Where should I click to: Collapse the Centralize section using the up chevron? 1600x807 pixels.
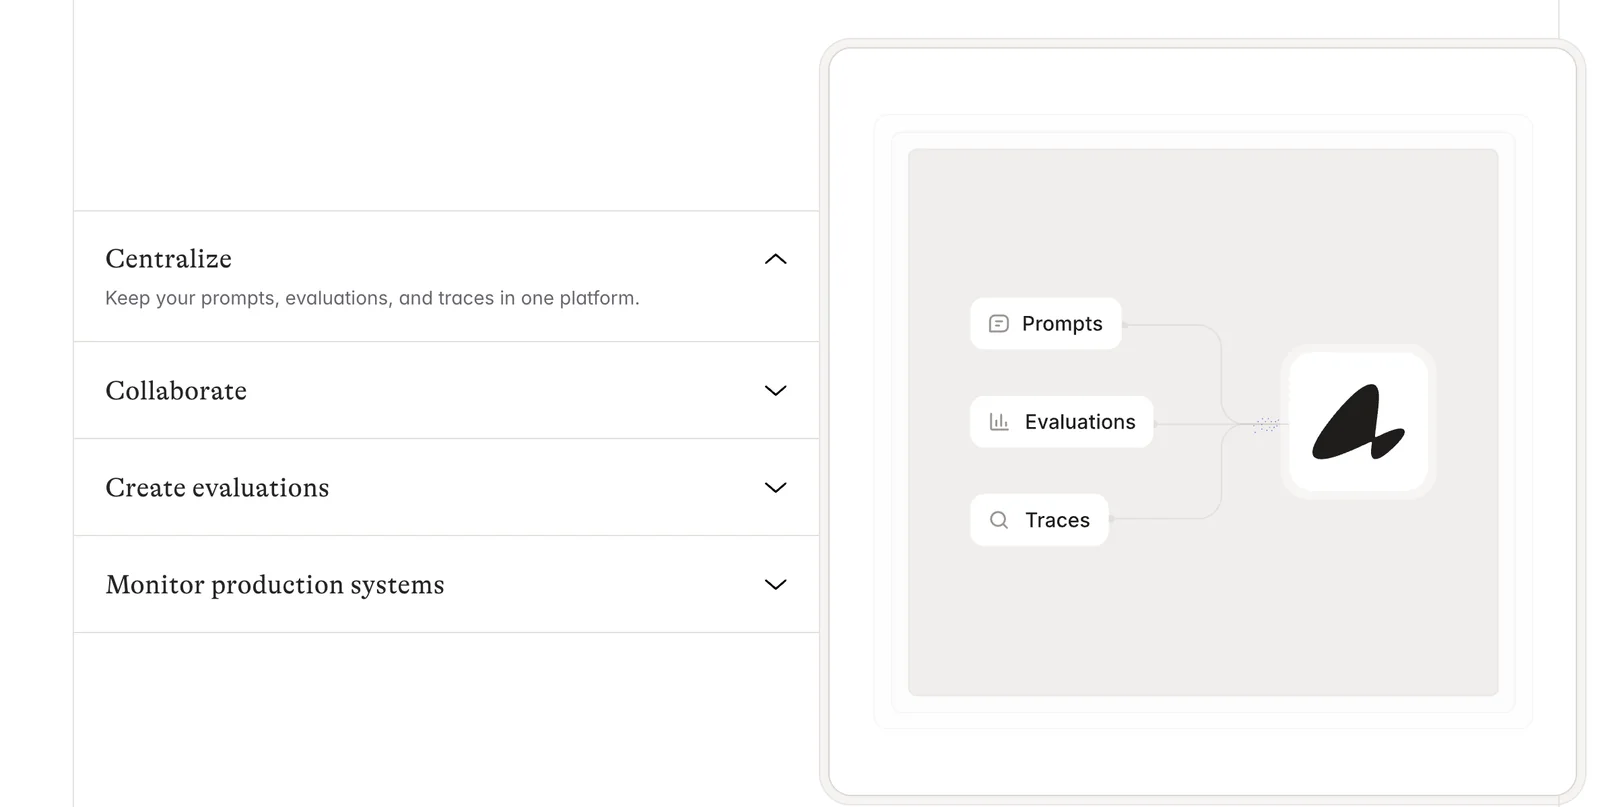[775, 259]
